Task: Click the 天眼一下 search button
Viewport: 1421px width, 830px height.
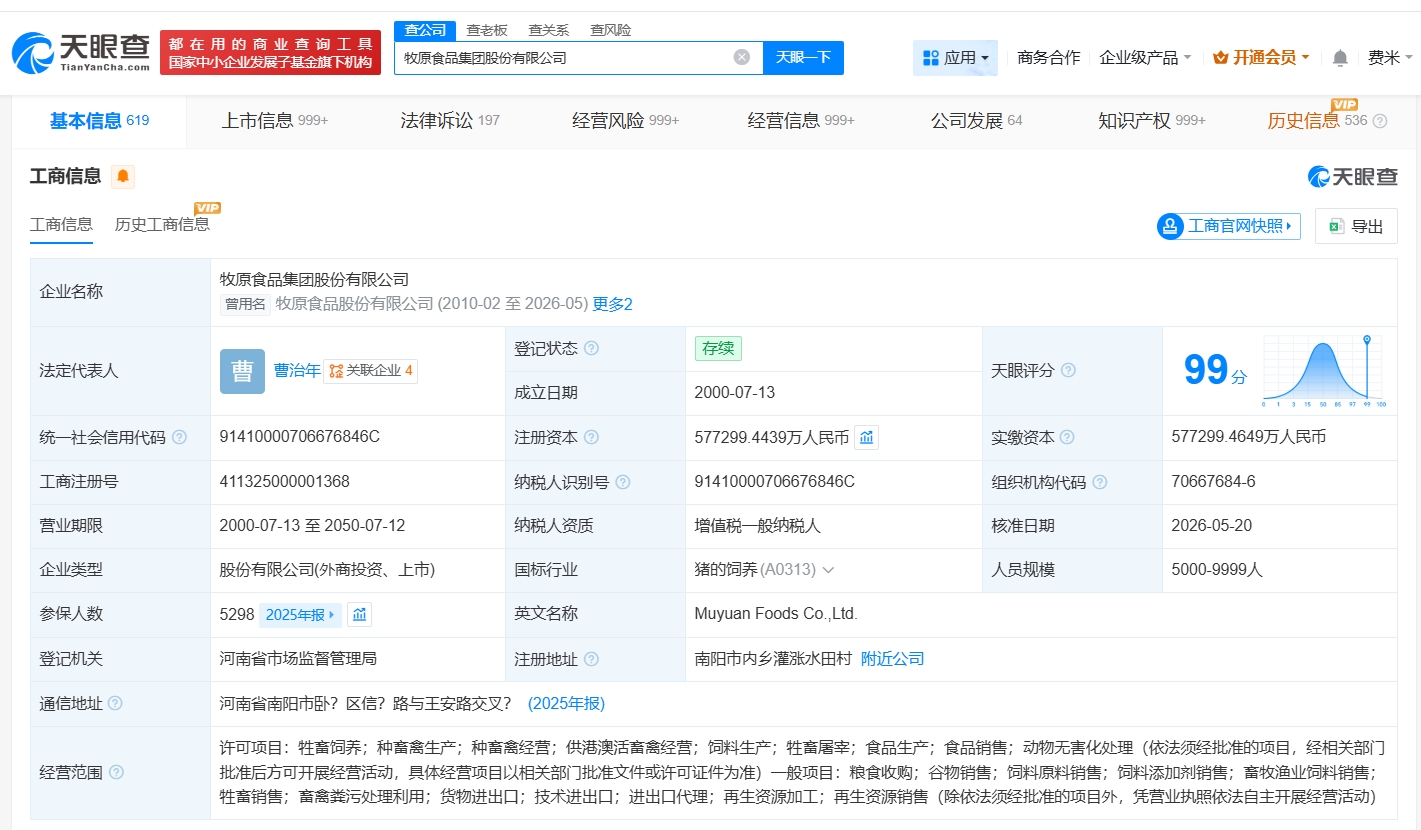Action: point(803,58)
